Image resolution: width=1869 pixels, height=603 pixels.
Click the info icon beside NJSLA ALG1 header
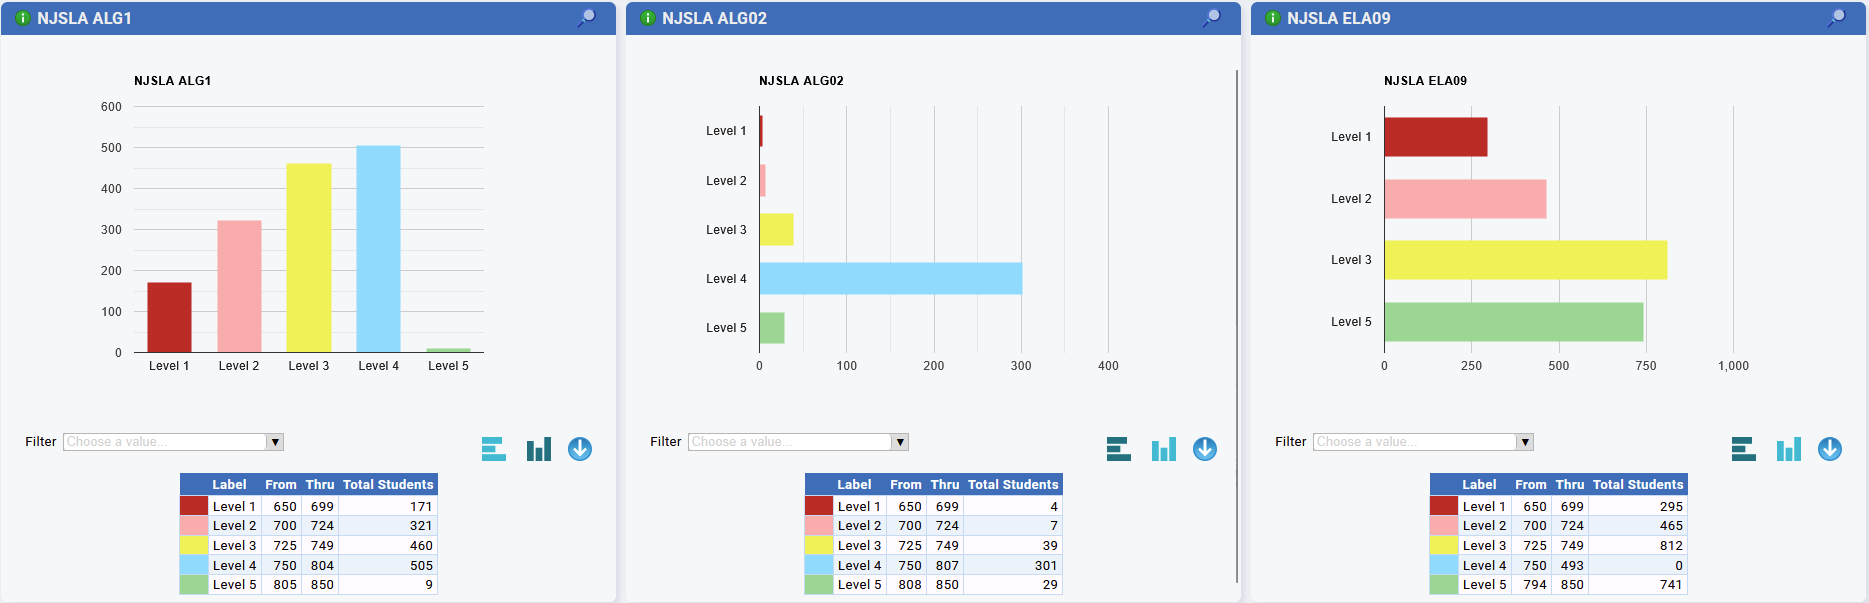[23, 18]
